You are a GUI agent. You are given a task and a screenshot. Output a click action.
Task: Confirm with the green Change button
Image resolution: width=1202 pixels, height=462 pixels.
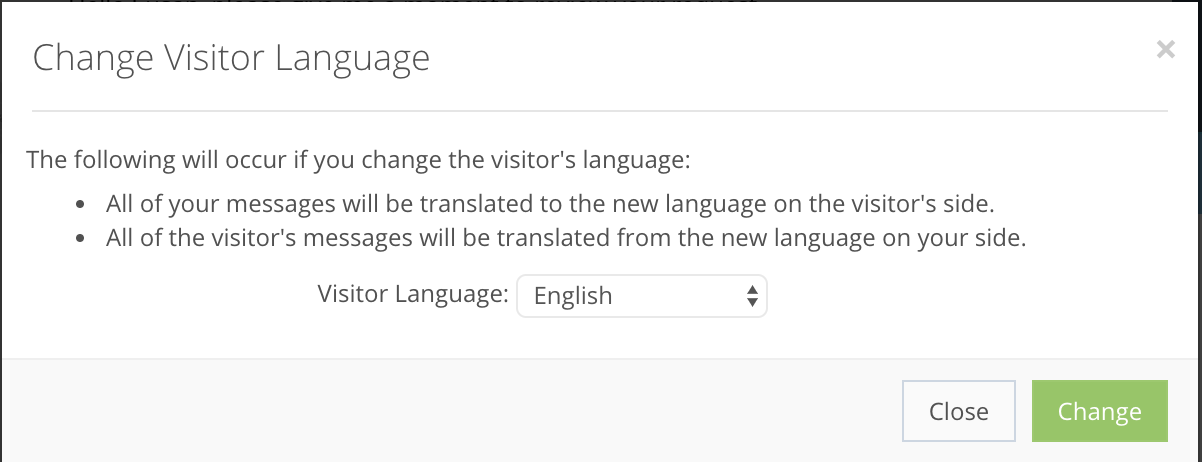pos(1099,411)
